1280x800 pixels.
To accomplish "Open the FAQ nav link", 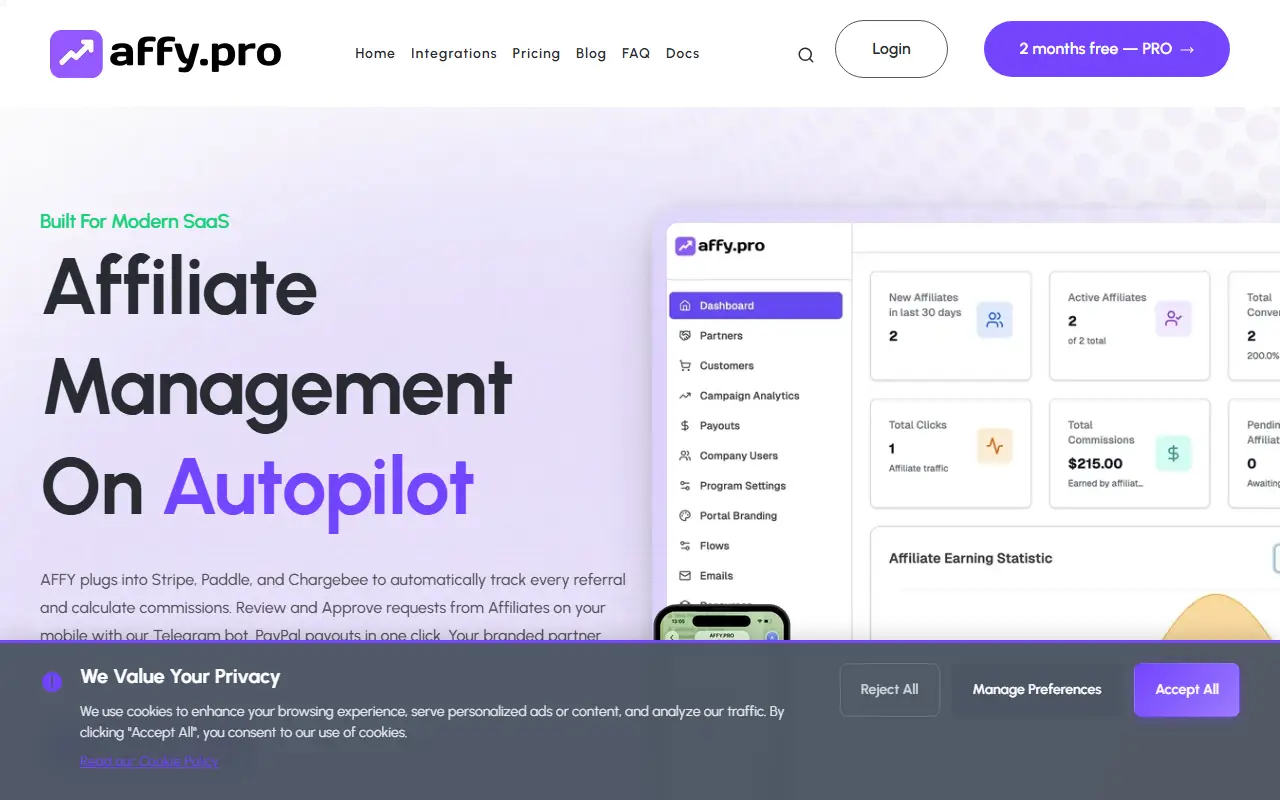I will [636, 54].
